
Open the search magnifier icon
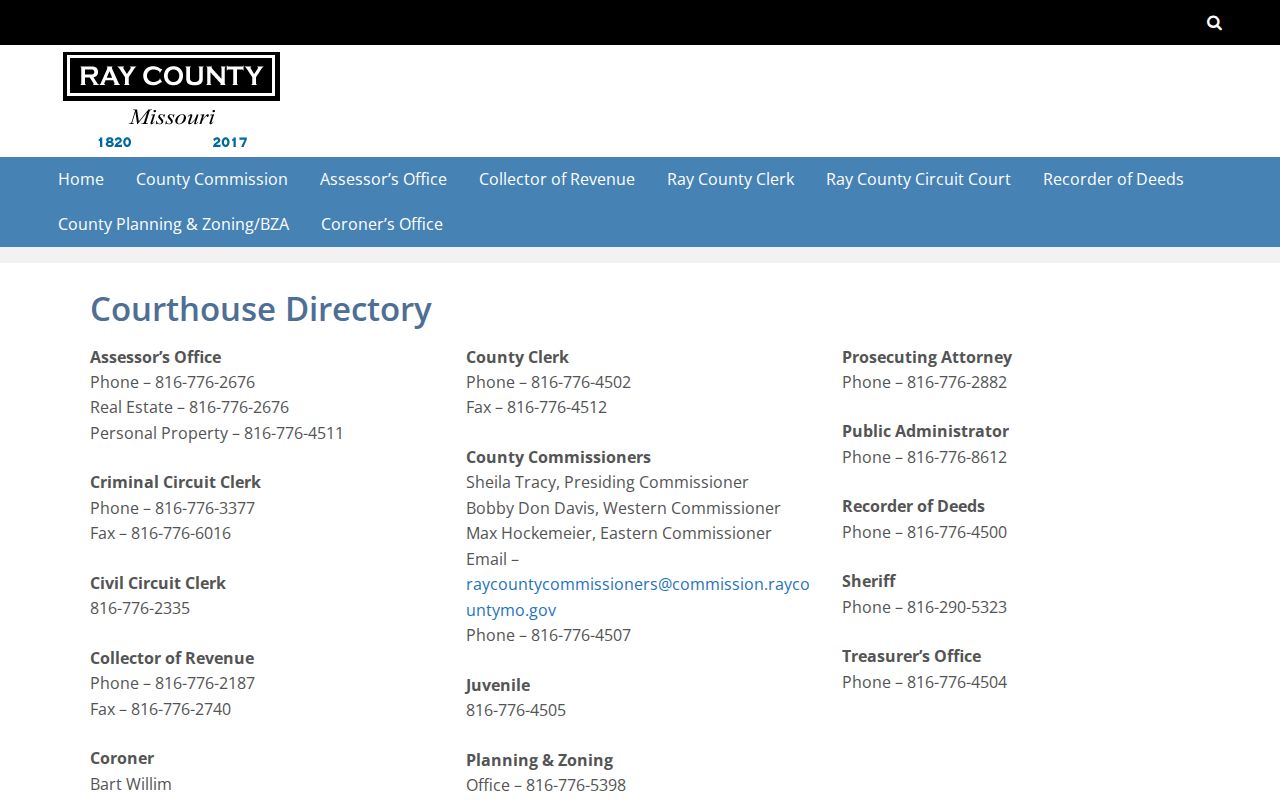point(1214,23)
